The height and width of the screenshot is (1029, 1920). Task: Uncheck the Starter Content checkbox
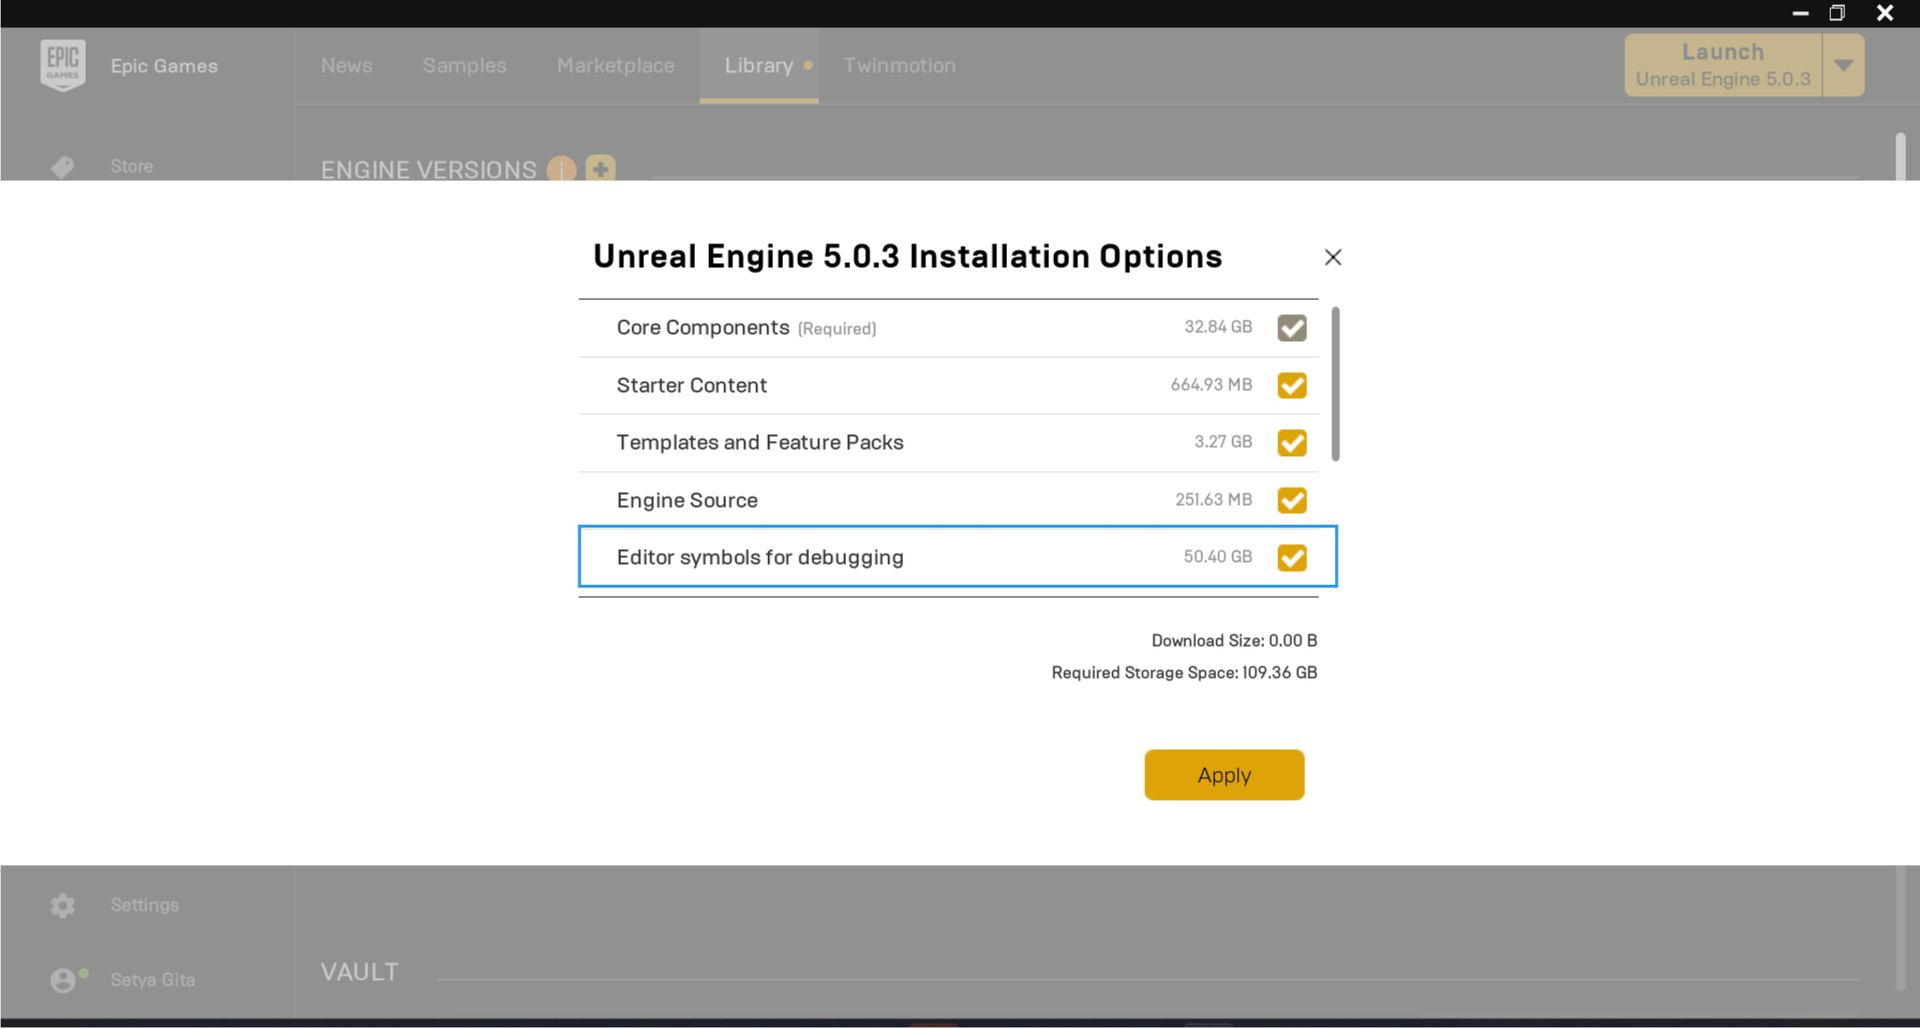click(1291, 385)
